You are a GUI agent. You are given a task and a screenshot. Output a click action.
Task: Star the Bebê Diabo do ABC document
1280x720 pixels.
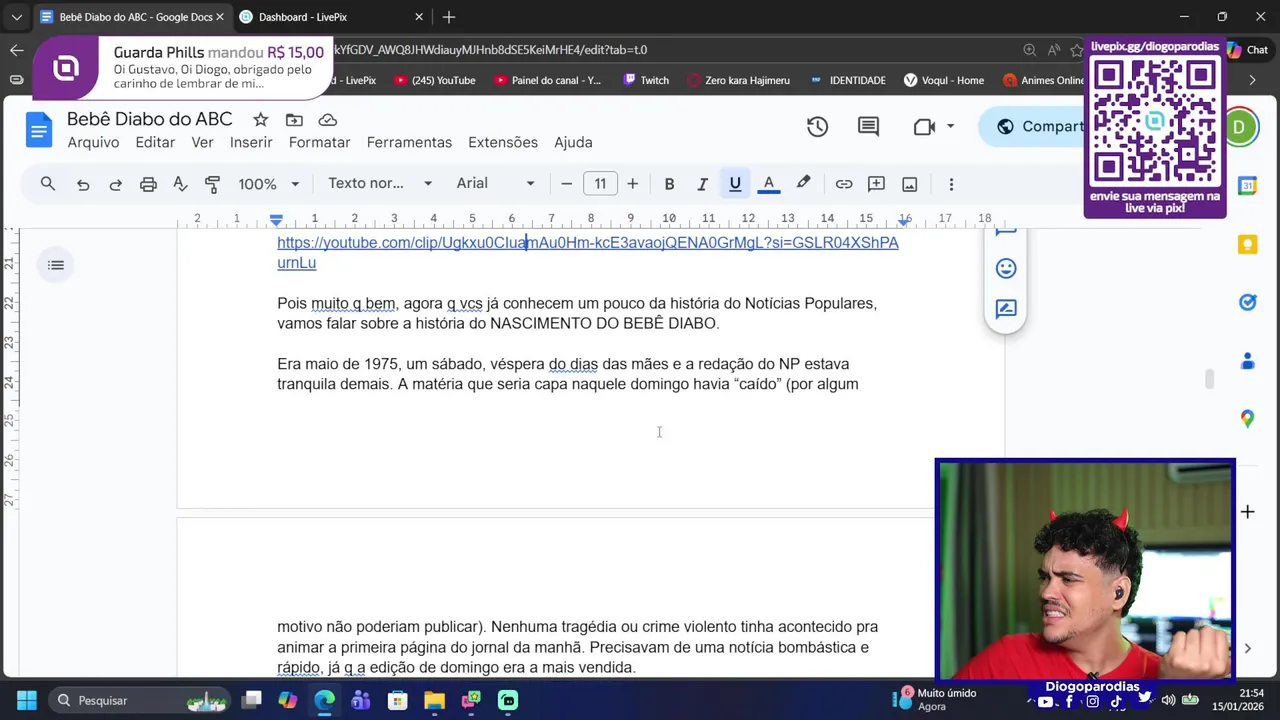(x=260, y=120)
